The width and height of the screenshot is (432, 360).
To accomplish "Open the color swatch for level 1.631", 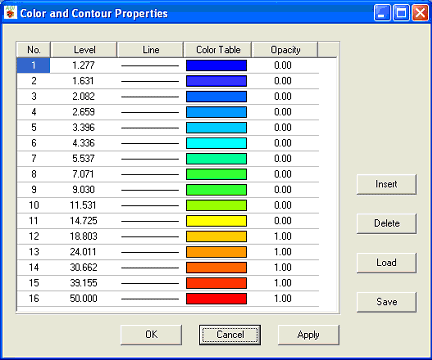I will coord(216,81).
